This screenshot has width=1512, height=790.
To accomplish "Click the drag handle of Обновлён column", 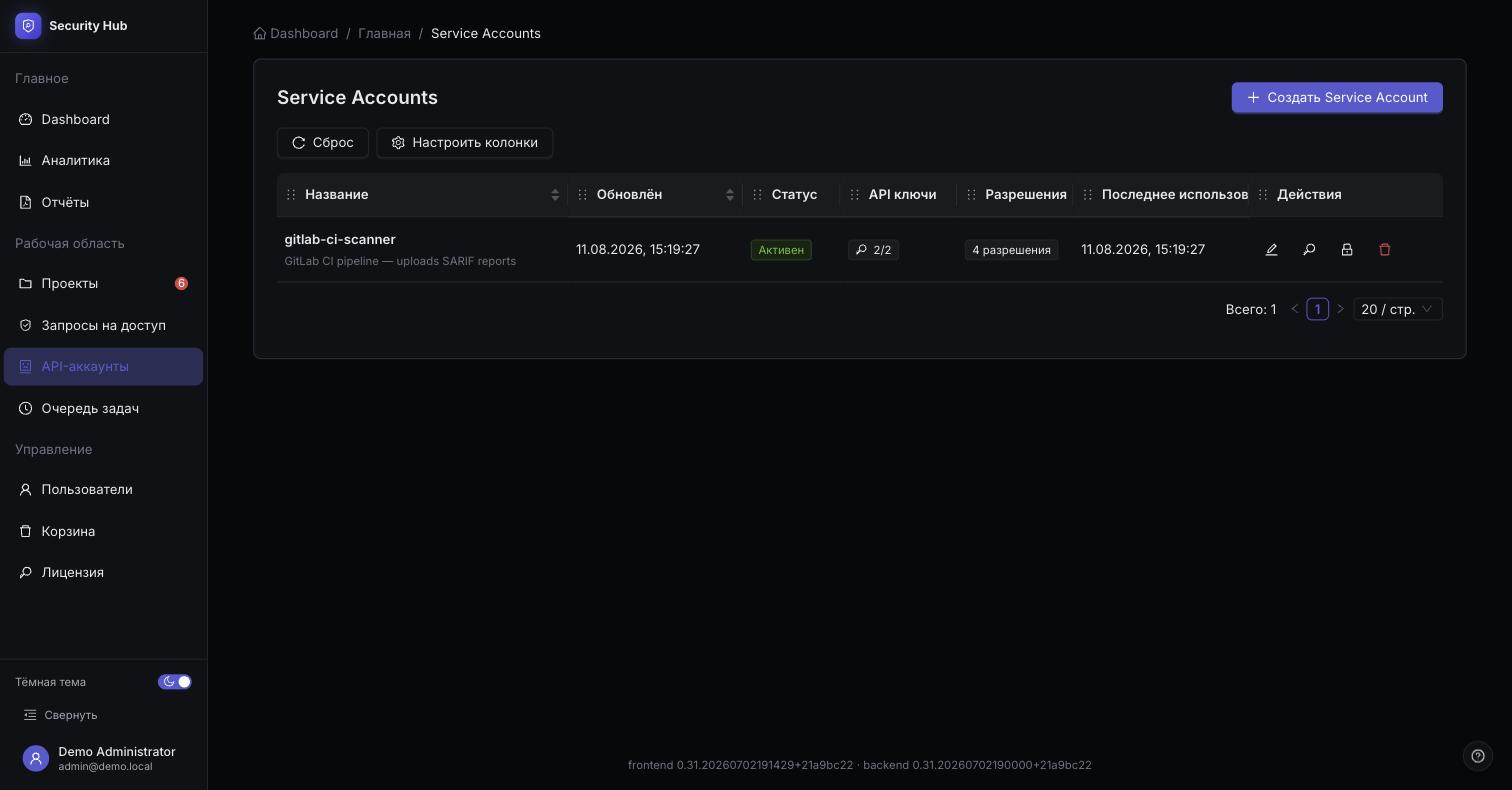I will [582, 195].
